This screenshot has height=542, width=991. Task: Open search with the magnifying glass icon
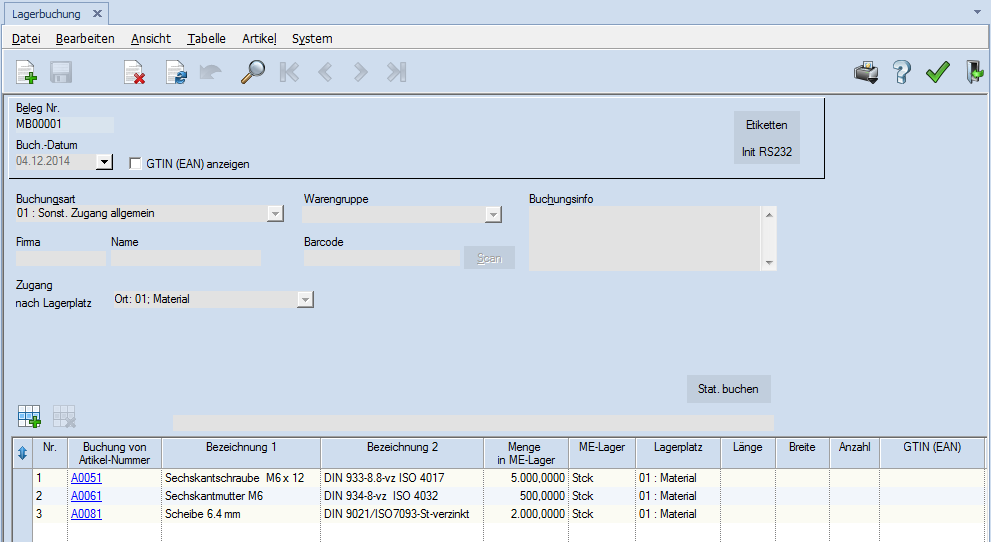coord(252,72)
